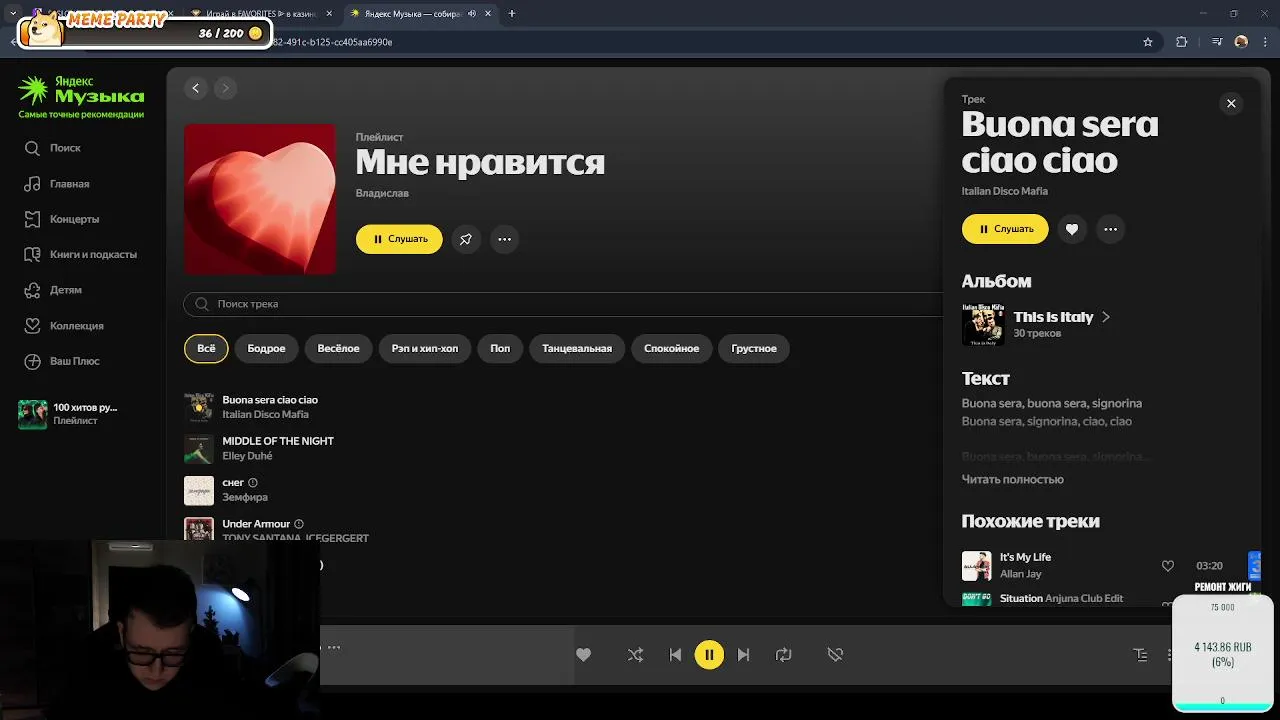The image size is (1280, 720).
Task: Select the Рэп и хип-хоп filter chip
Action: point(425,348)
